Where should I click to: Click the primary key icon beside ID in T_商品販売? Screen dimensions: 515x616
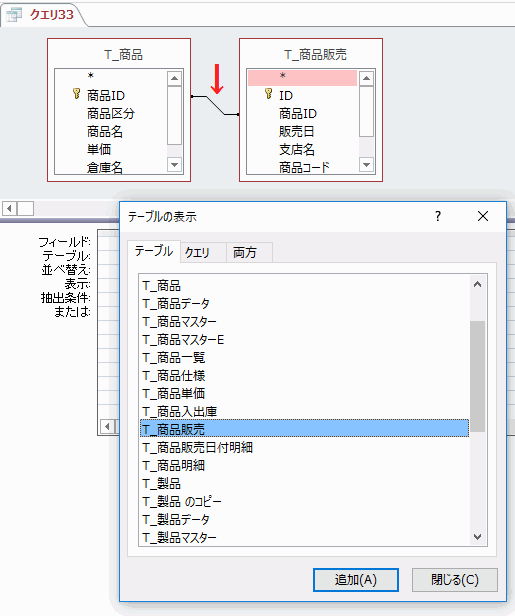pos(268,94)
